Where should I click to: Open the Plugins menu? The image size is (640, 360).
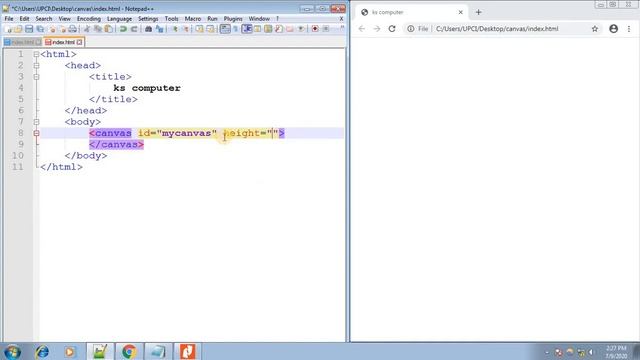pos(233,19)
